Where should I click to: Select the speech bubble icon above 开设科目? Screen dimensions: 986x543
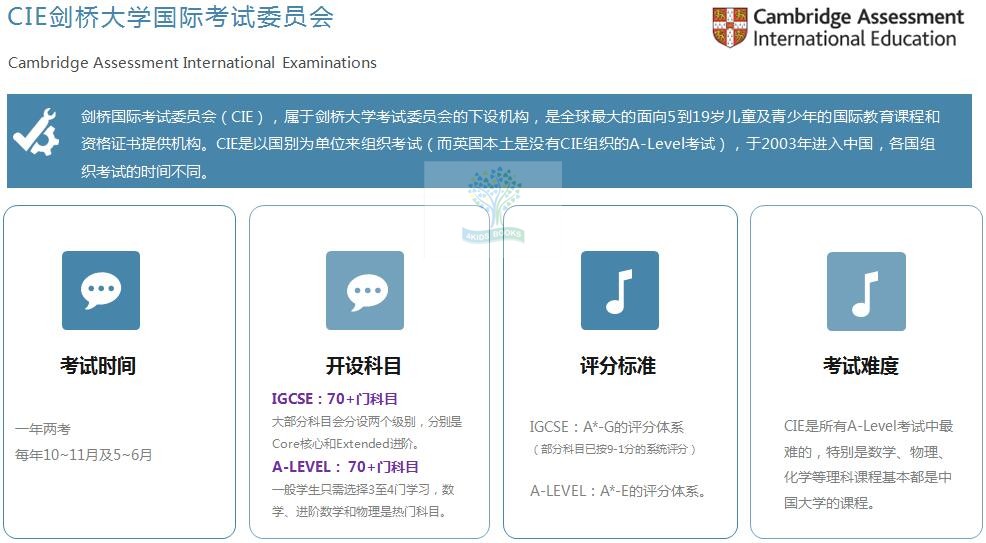365,290
